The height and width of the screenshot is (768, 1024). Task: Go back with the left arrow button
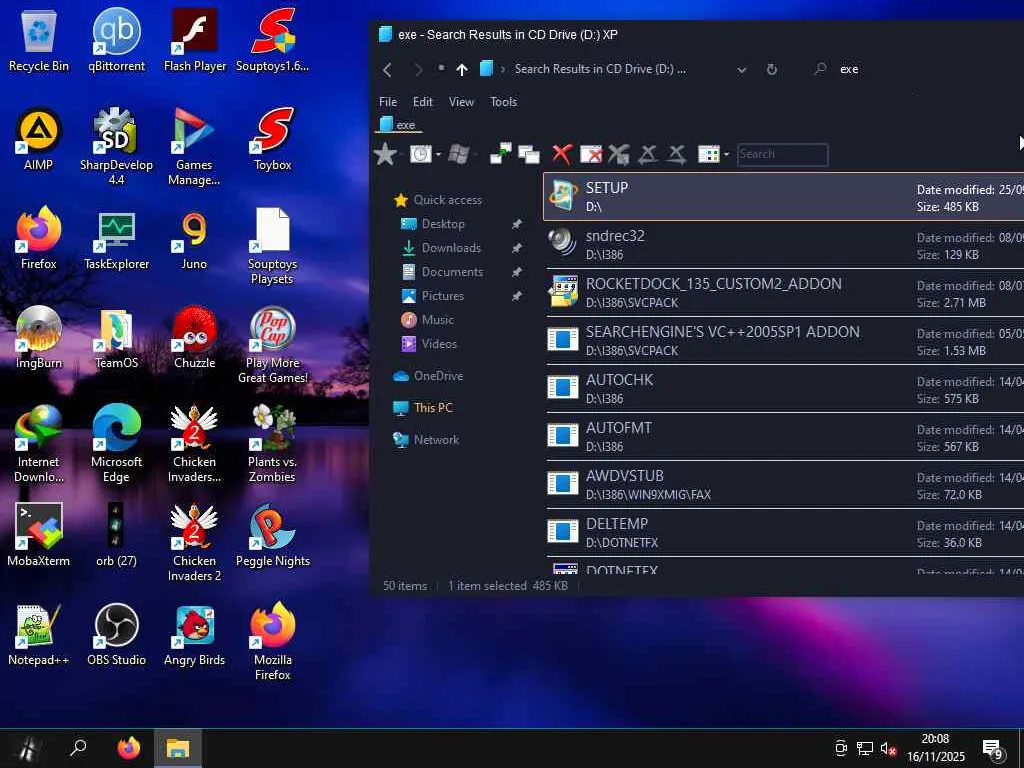tap(387, 69)
